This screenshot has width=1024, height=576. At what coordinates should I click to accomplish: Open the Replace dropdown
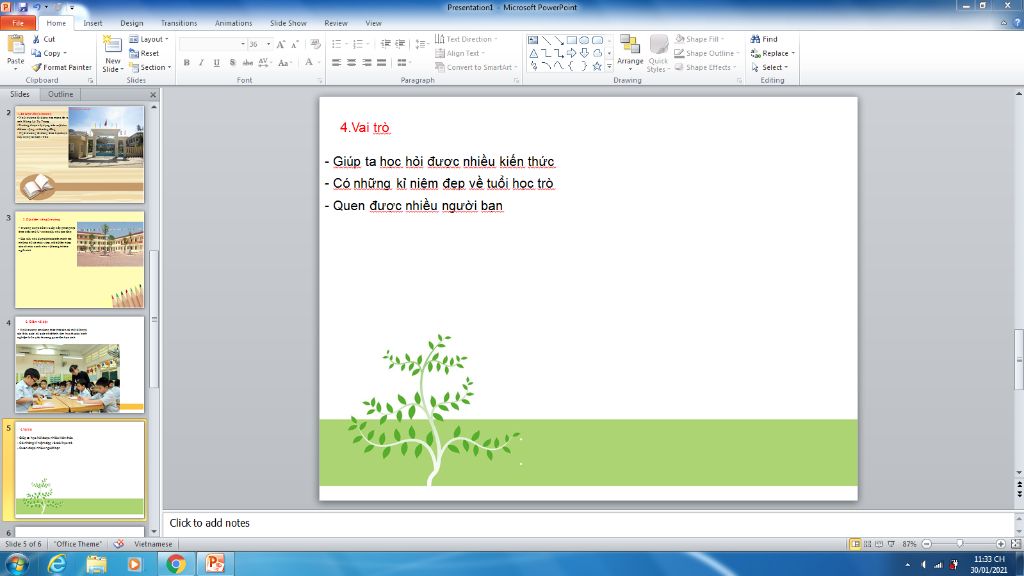tap(773, 54)
